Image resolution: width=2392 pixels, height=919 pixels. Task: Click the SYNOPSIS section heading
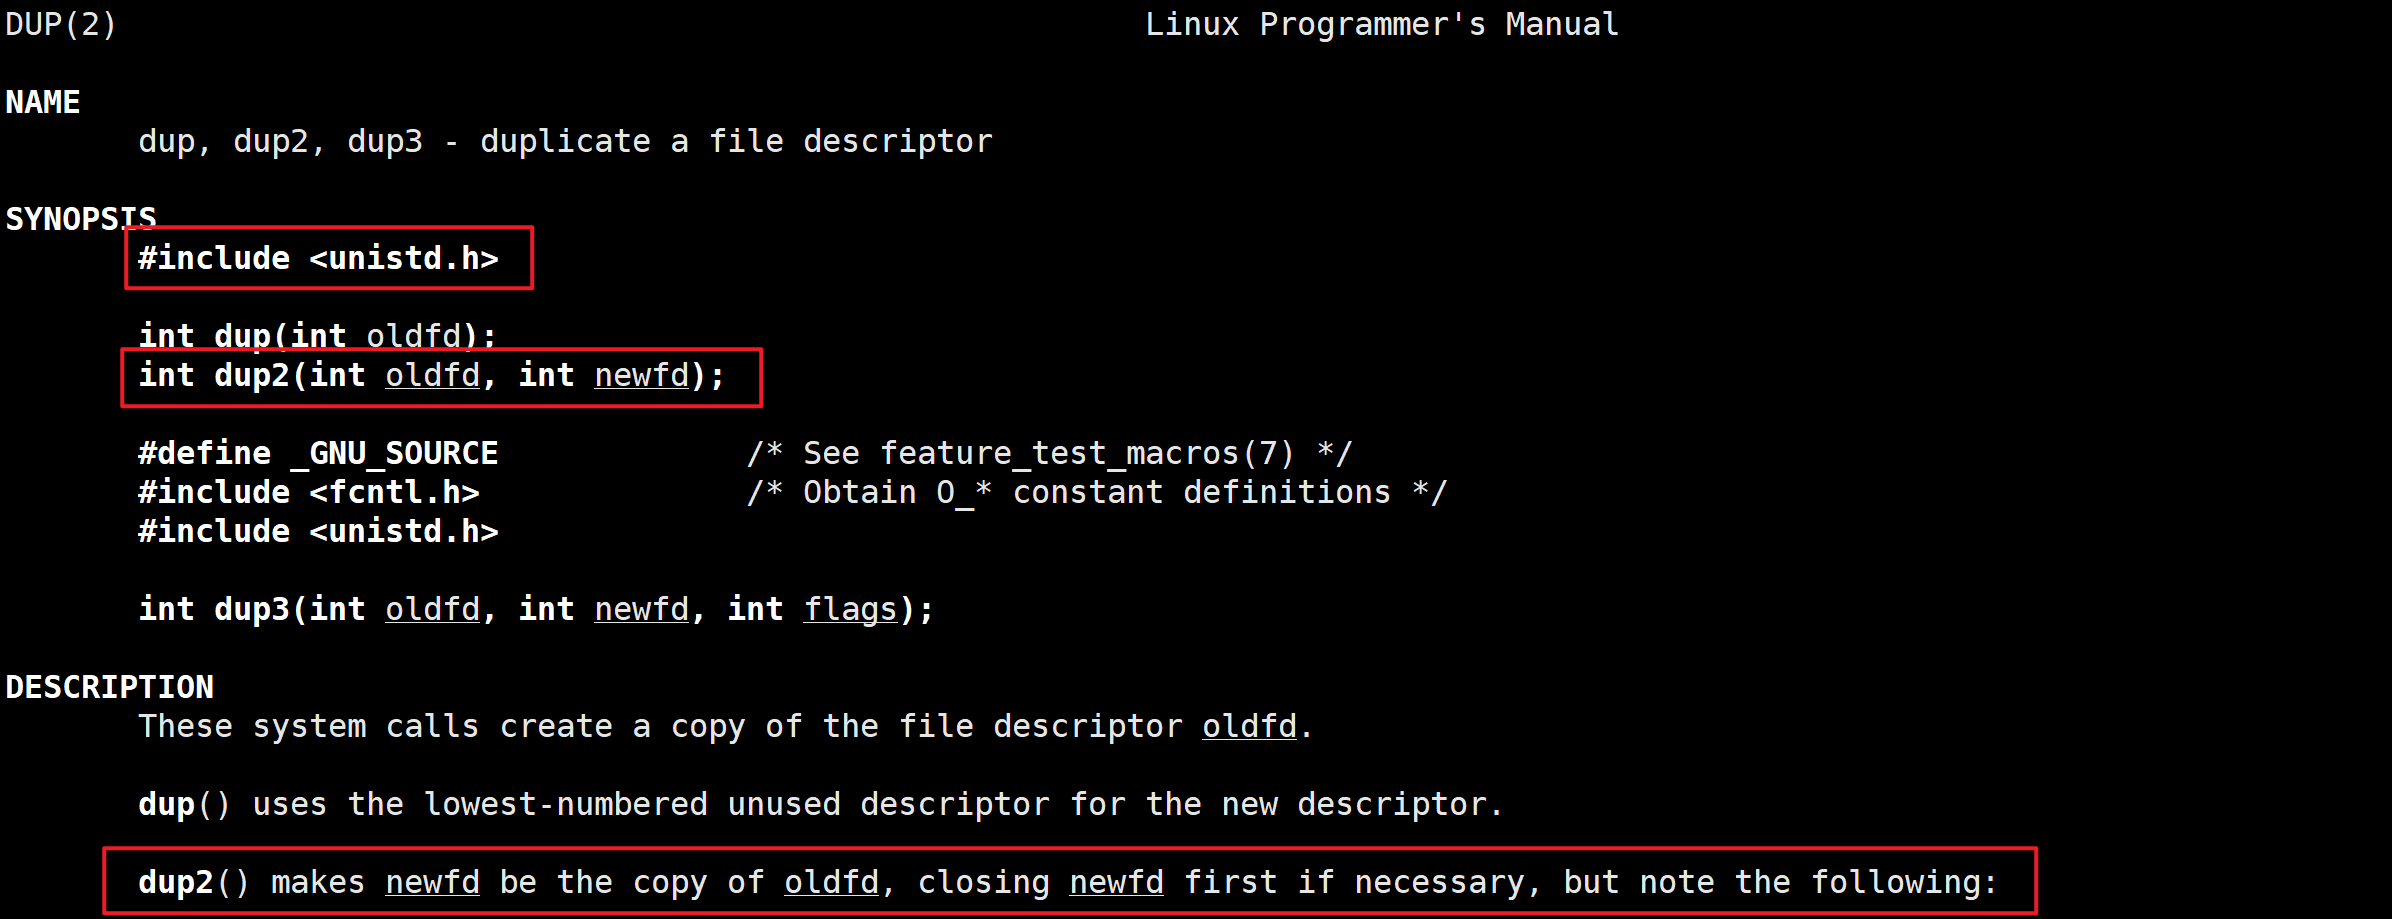click(81, 218)
